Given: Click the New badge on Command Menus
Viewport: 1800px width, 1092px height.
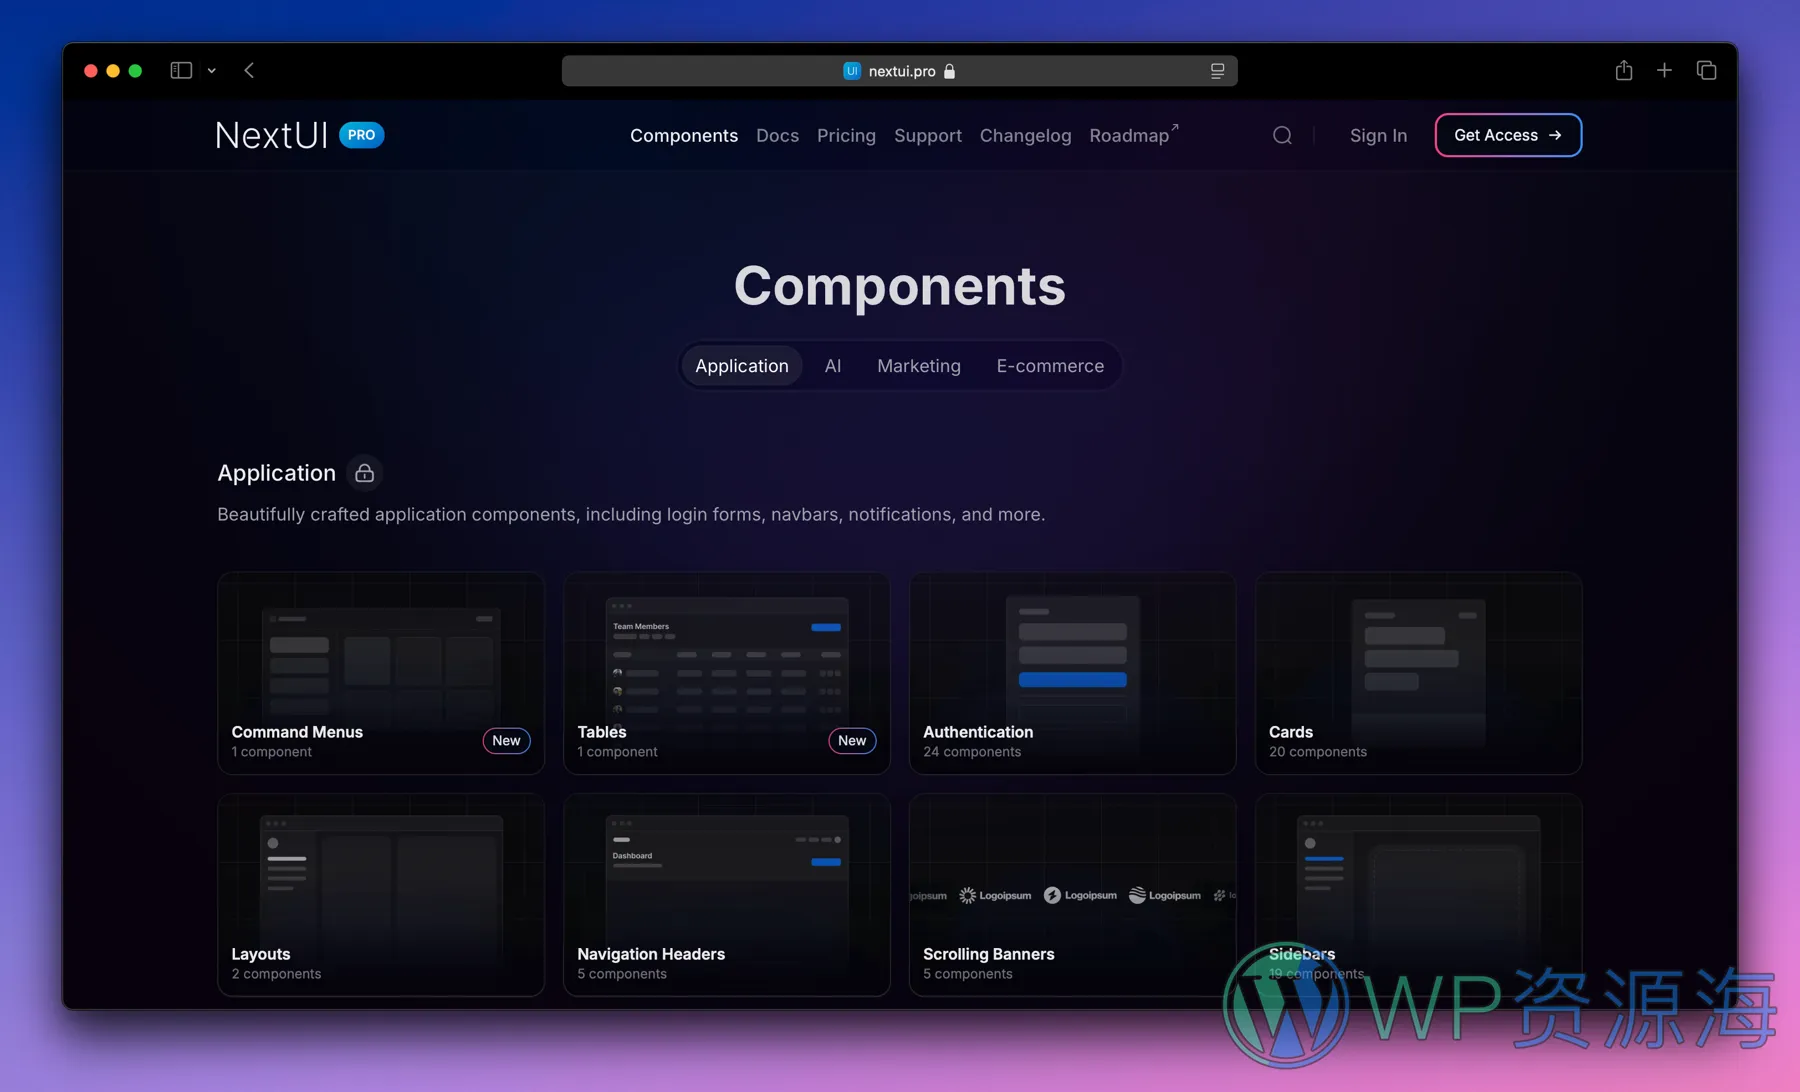Looking at the screenshot, I should (506, 740).
